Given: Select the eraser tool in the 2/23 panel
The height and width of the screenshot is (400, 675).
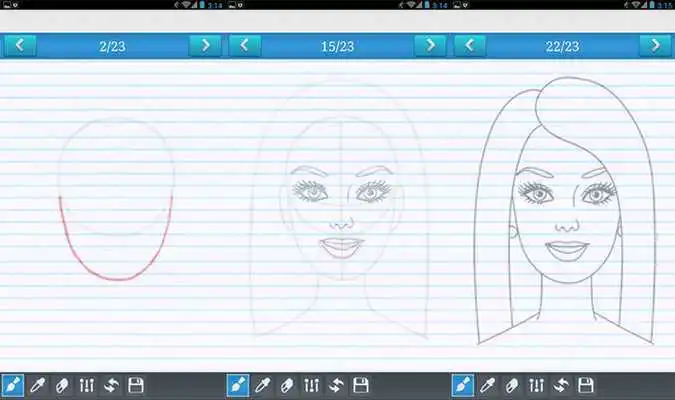Looking at the screenshot, I should pyautogui.click(x=62, y=385).
